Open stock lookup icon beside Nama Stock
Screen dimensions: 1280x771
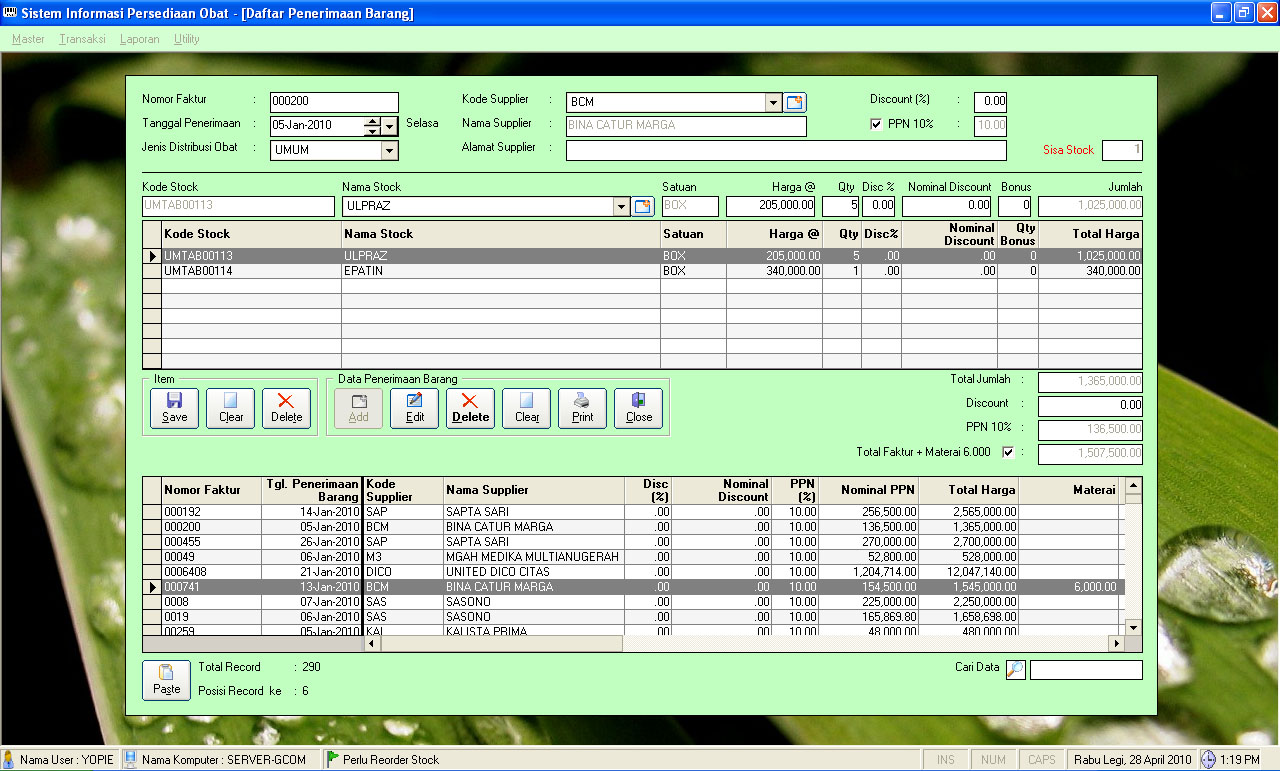tap(643, 207)
